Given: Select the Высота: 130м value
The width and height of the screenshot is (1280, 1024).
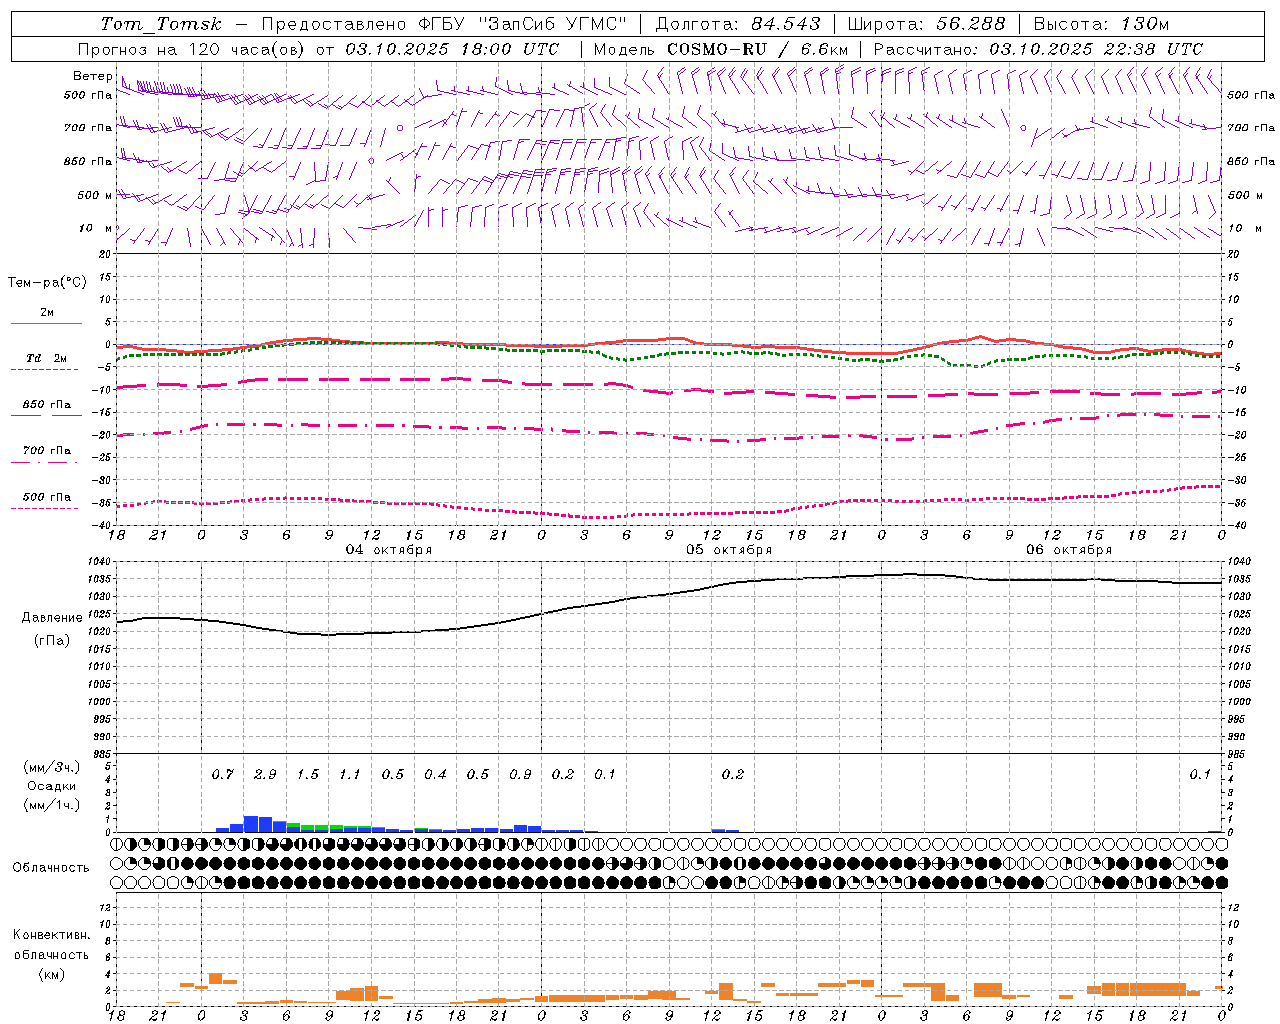Looking at the screenshot, I should click(1101, 24).
